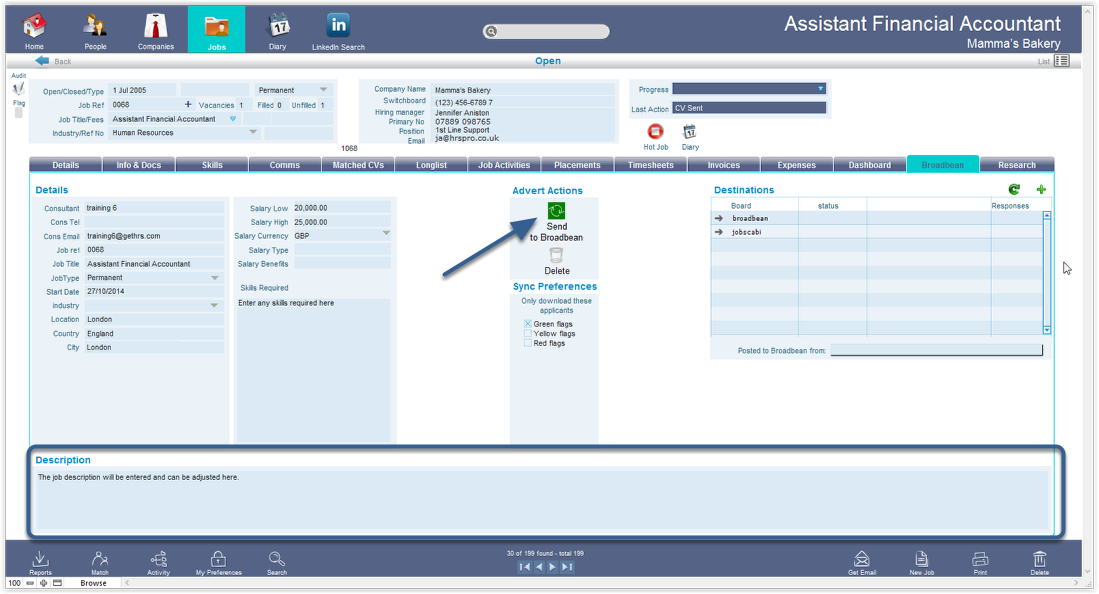The height and width of the screenshot is (594, 1099).
Task: Click the Description text area
Action: coord(542,499)
